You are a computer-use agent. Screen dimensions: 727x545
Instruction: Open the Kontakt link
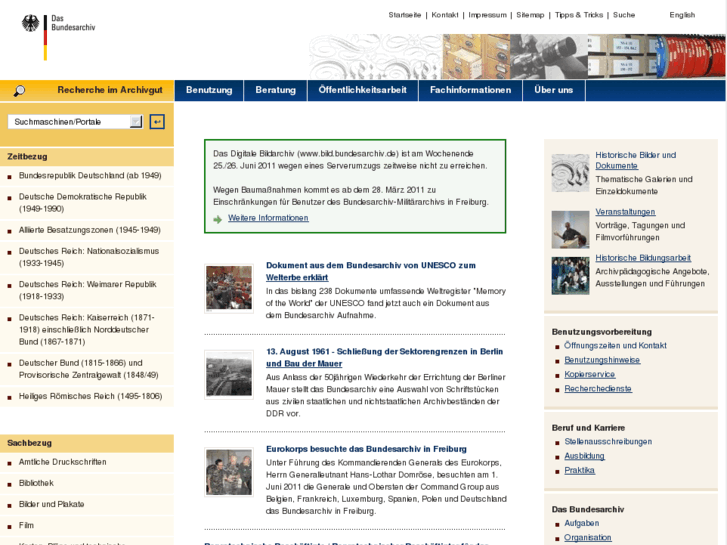pyautogui.click(x=445, y=15)
